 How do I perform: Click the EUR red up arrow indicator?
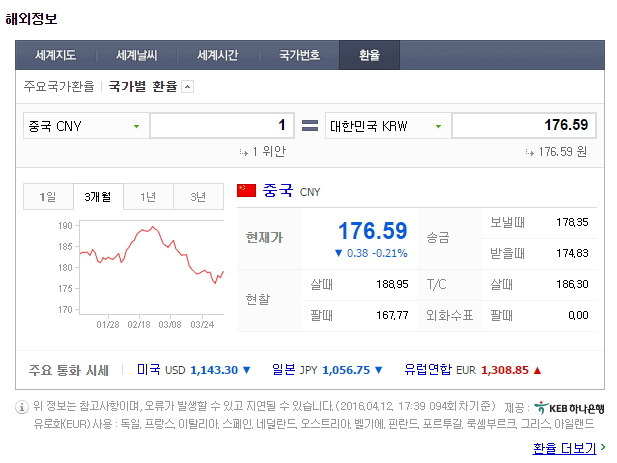(538, 370)
